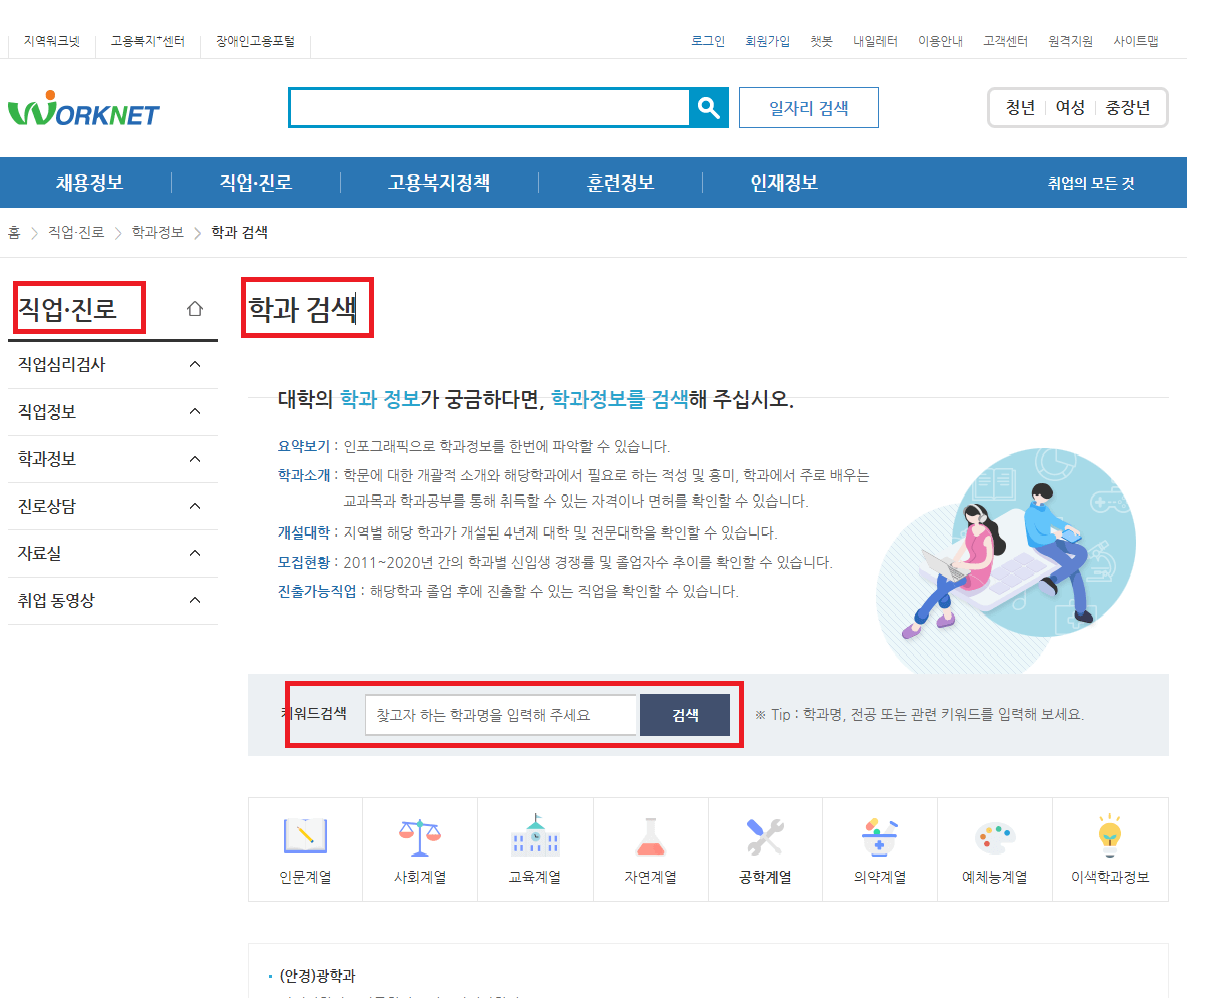Click the magnifying glass search icon
Screen dimensions: 1208x998
point(709,107)
